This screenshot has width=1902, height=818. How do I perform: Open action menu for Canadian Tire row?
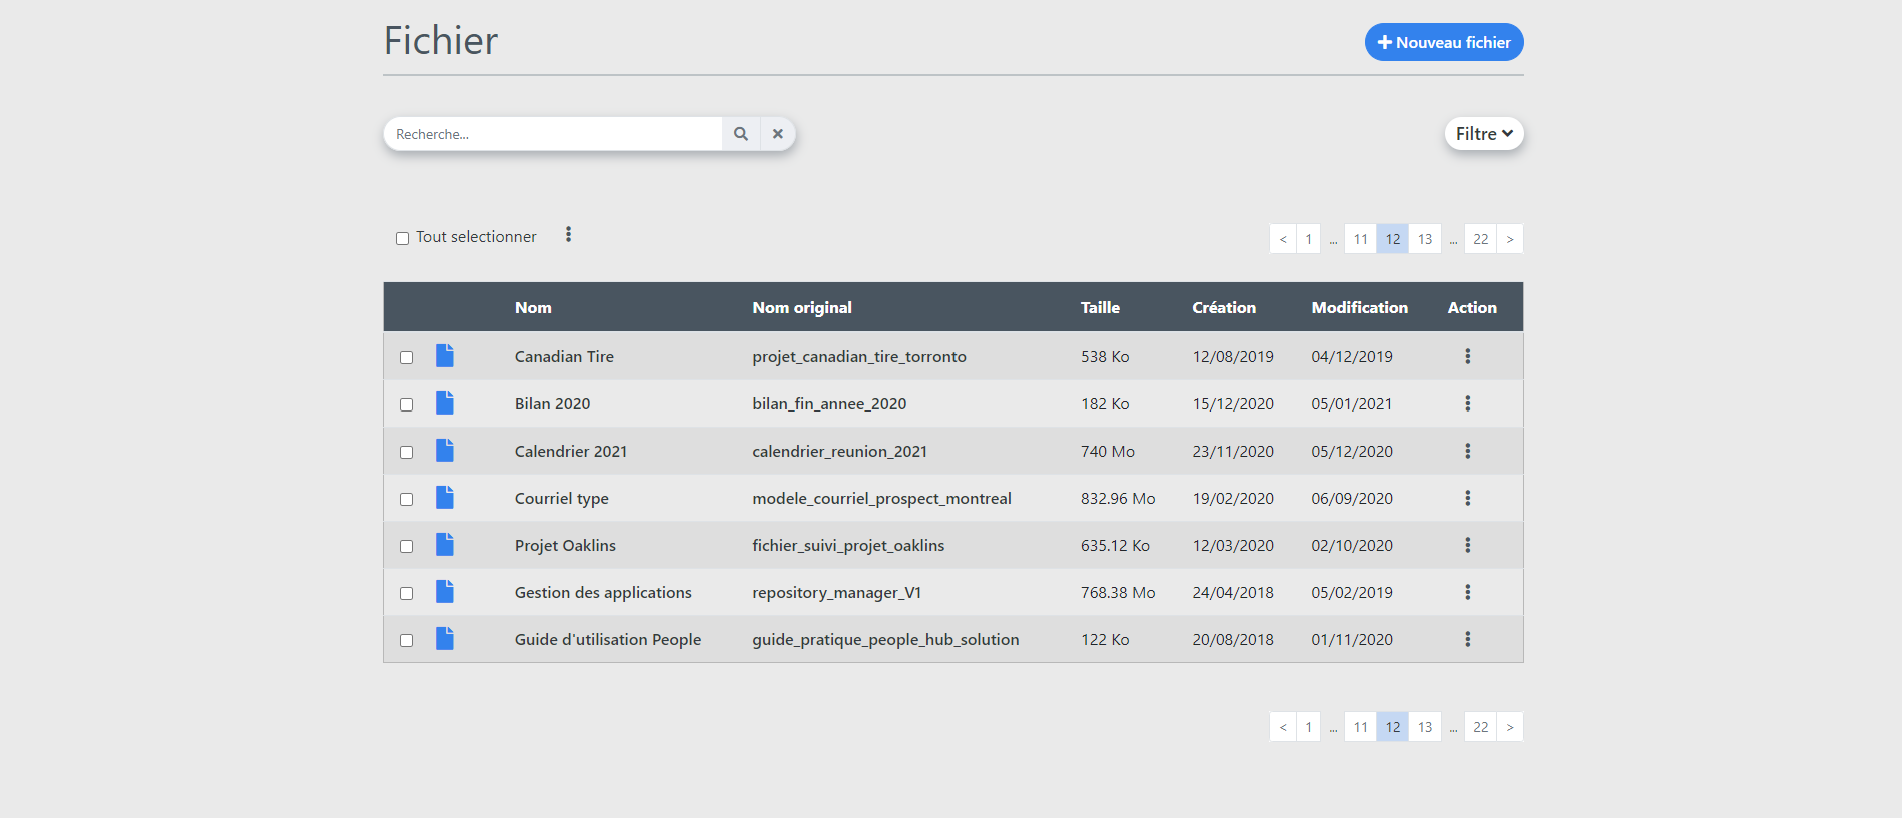(1467, 356)
